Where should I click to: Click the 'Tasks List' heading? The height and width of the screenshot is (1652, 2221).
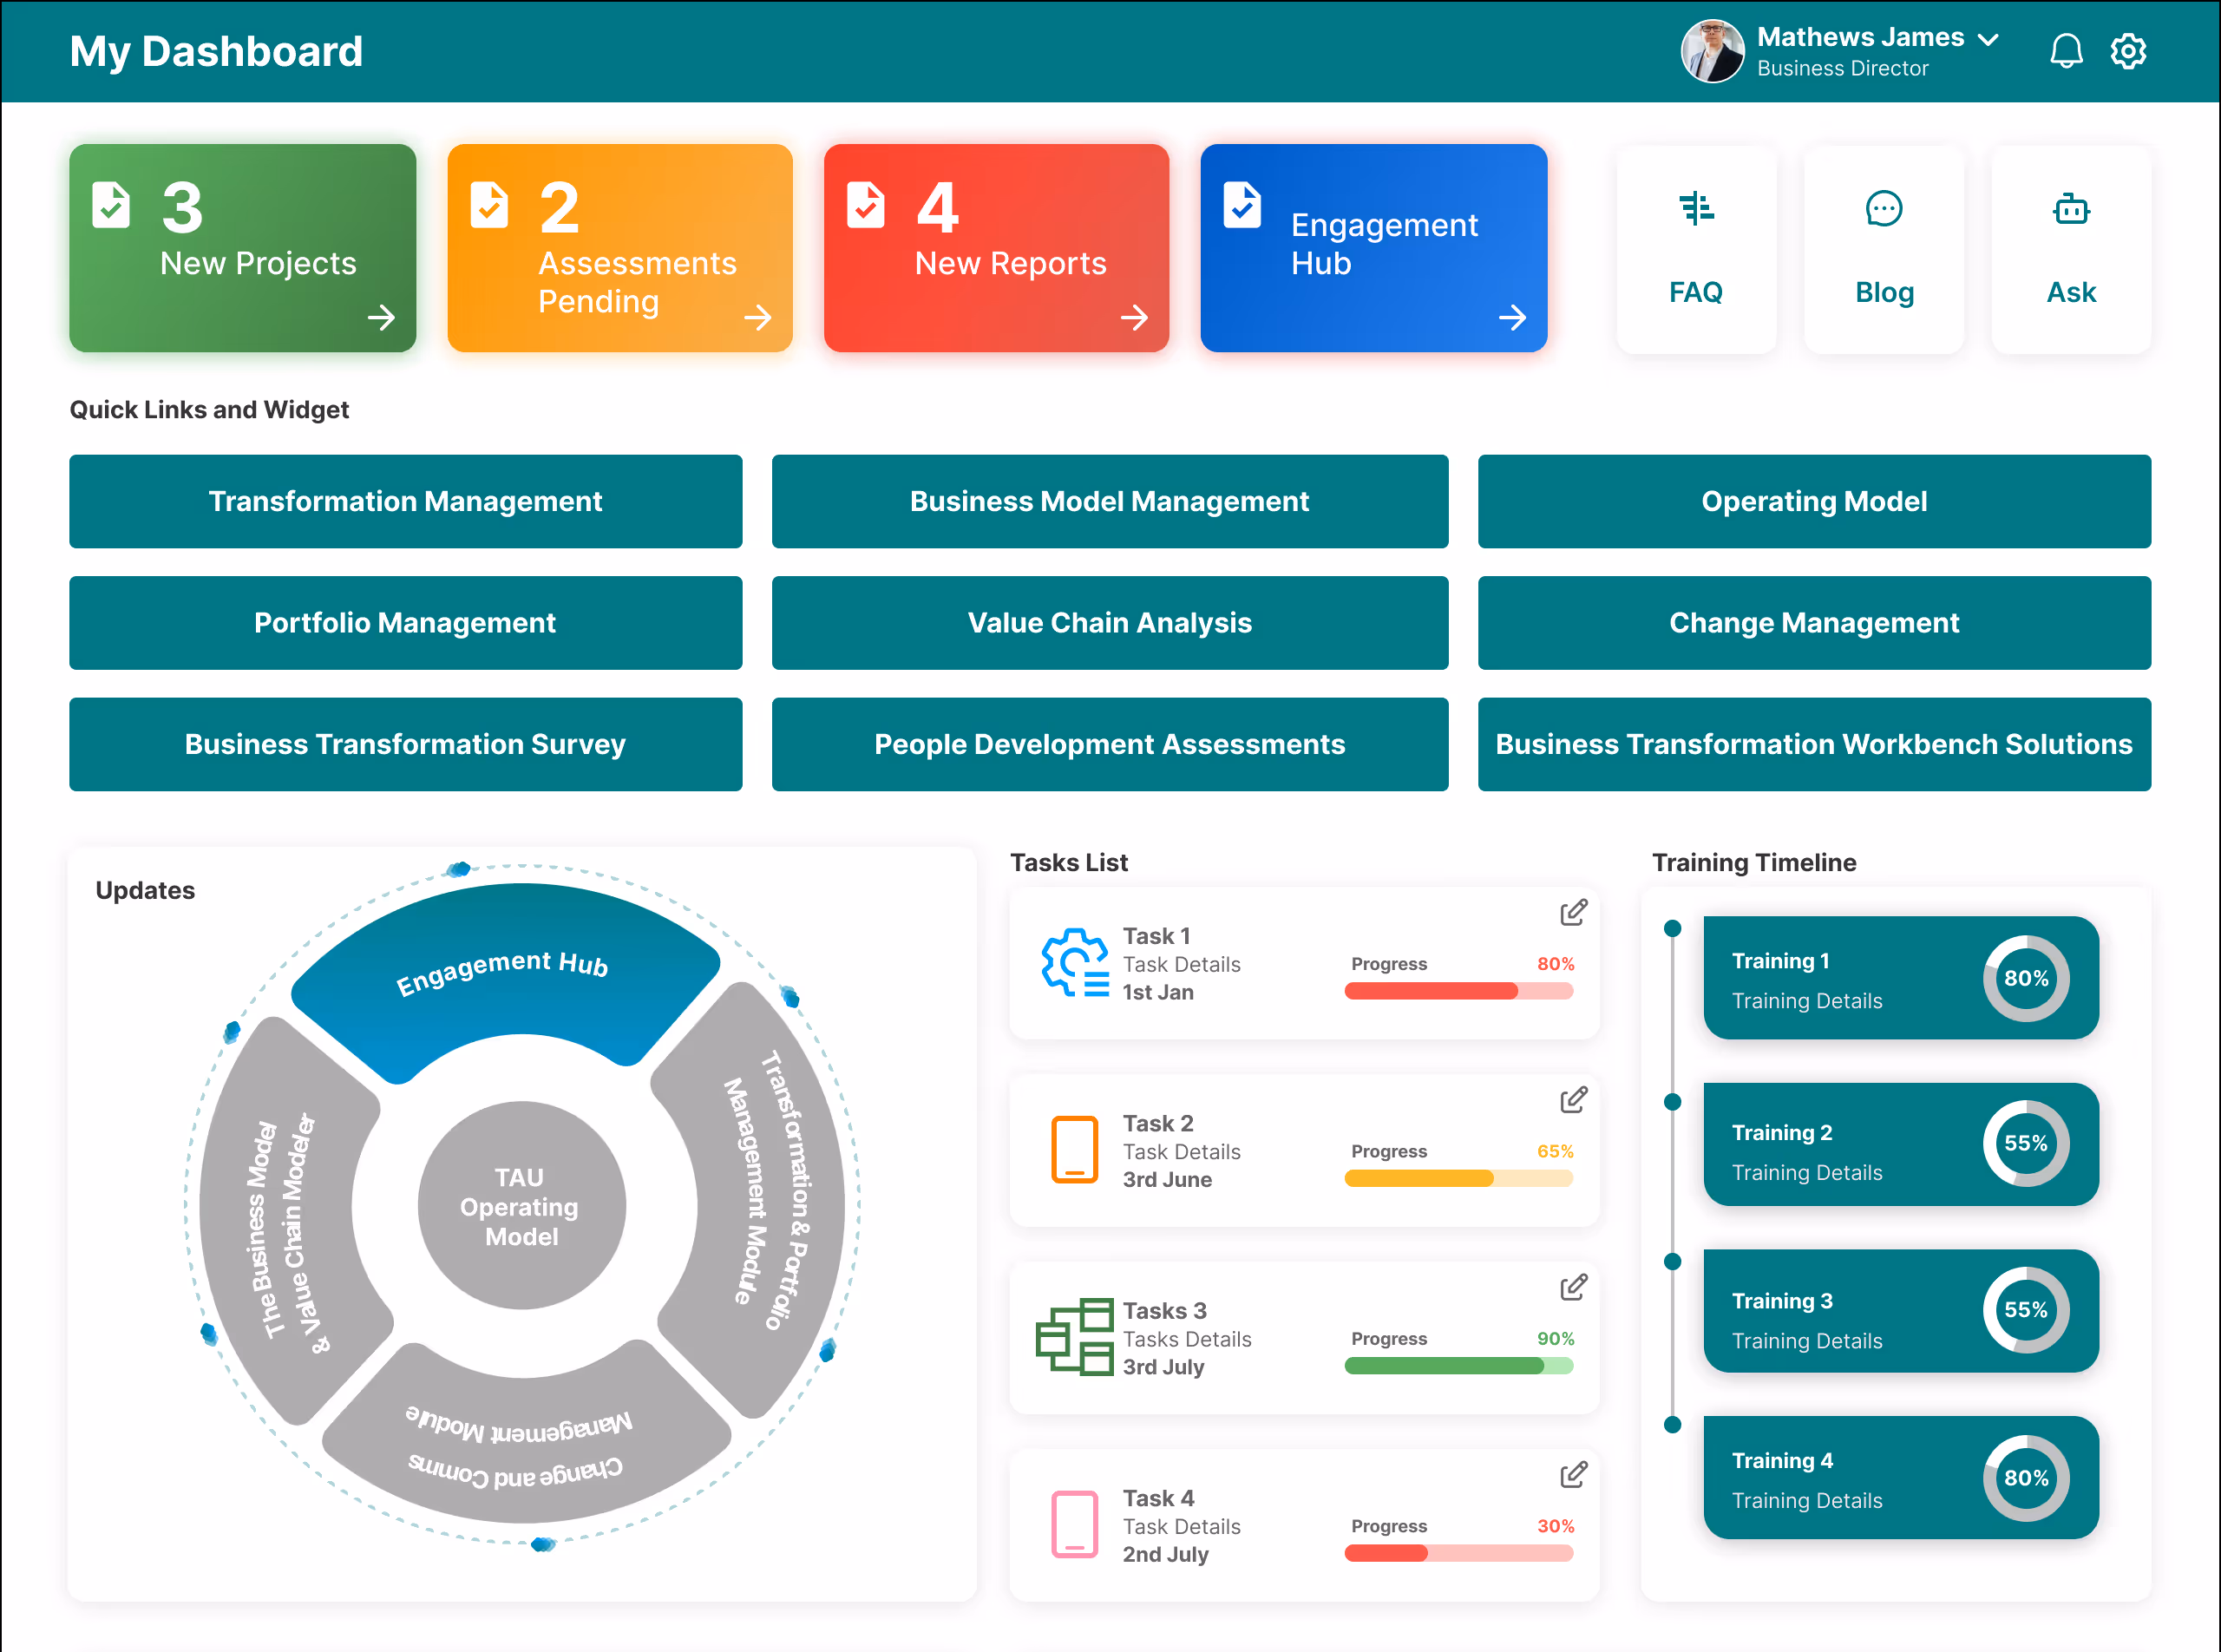(1069, 862)
